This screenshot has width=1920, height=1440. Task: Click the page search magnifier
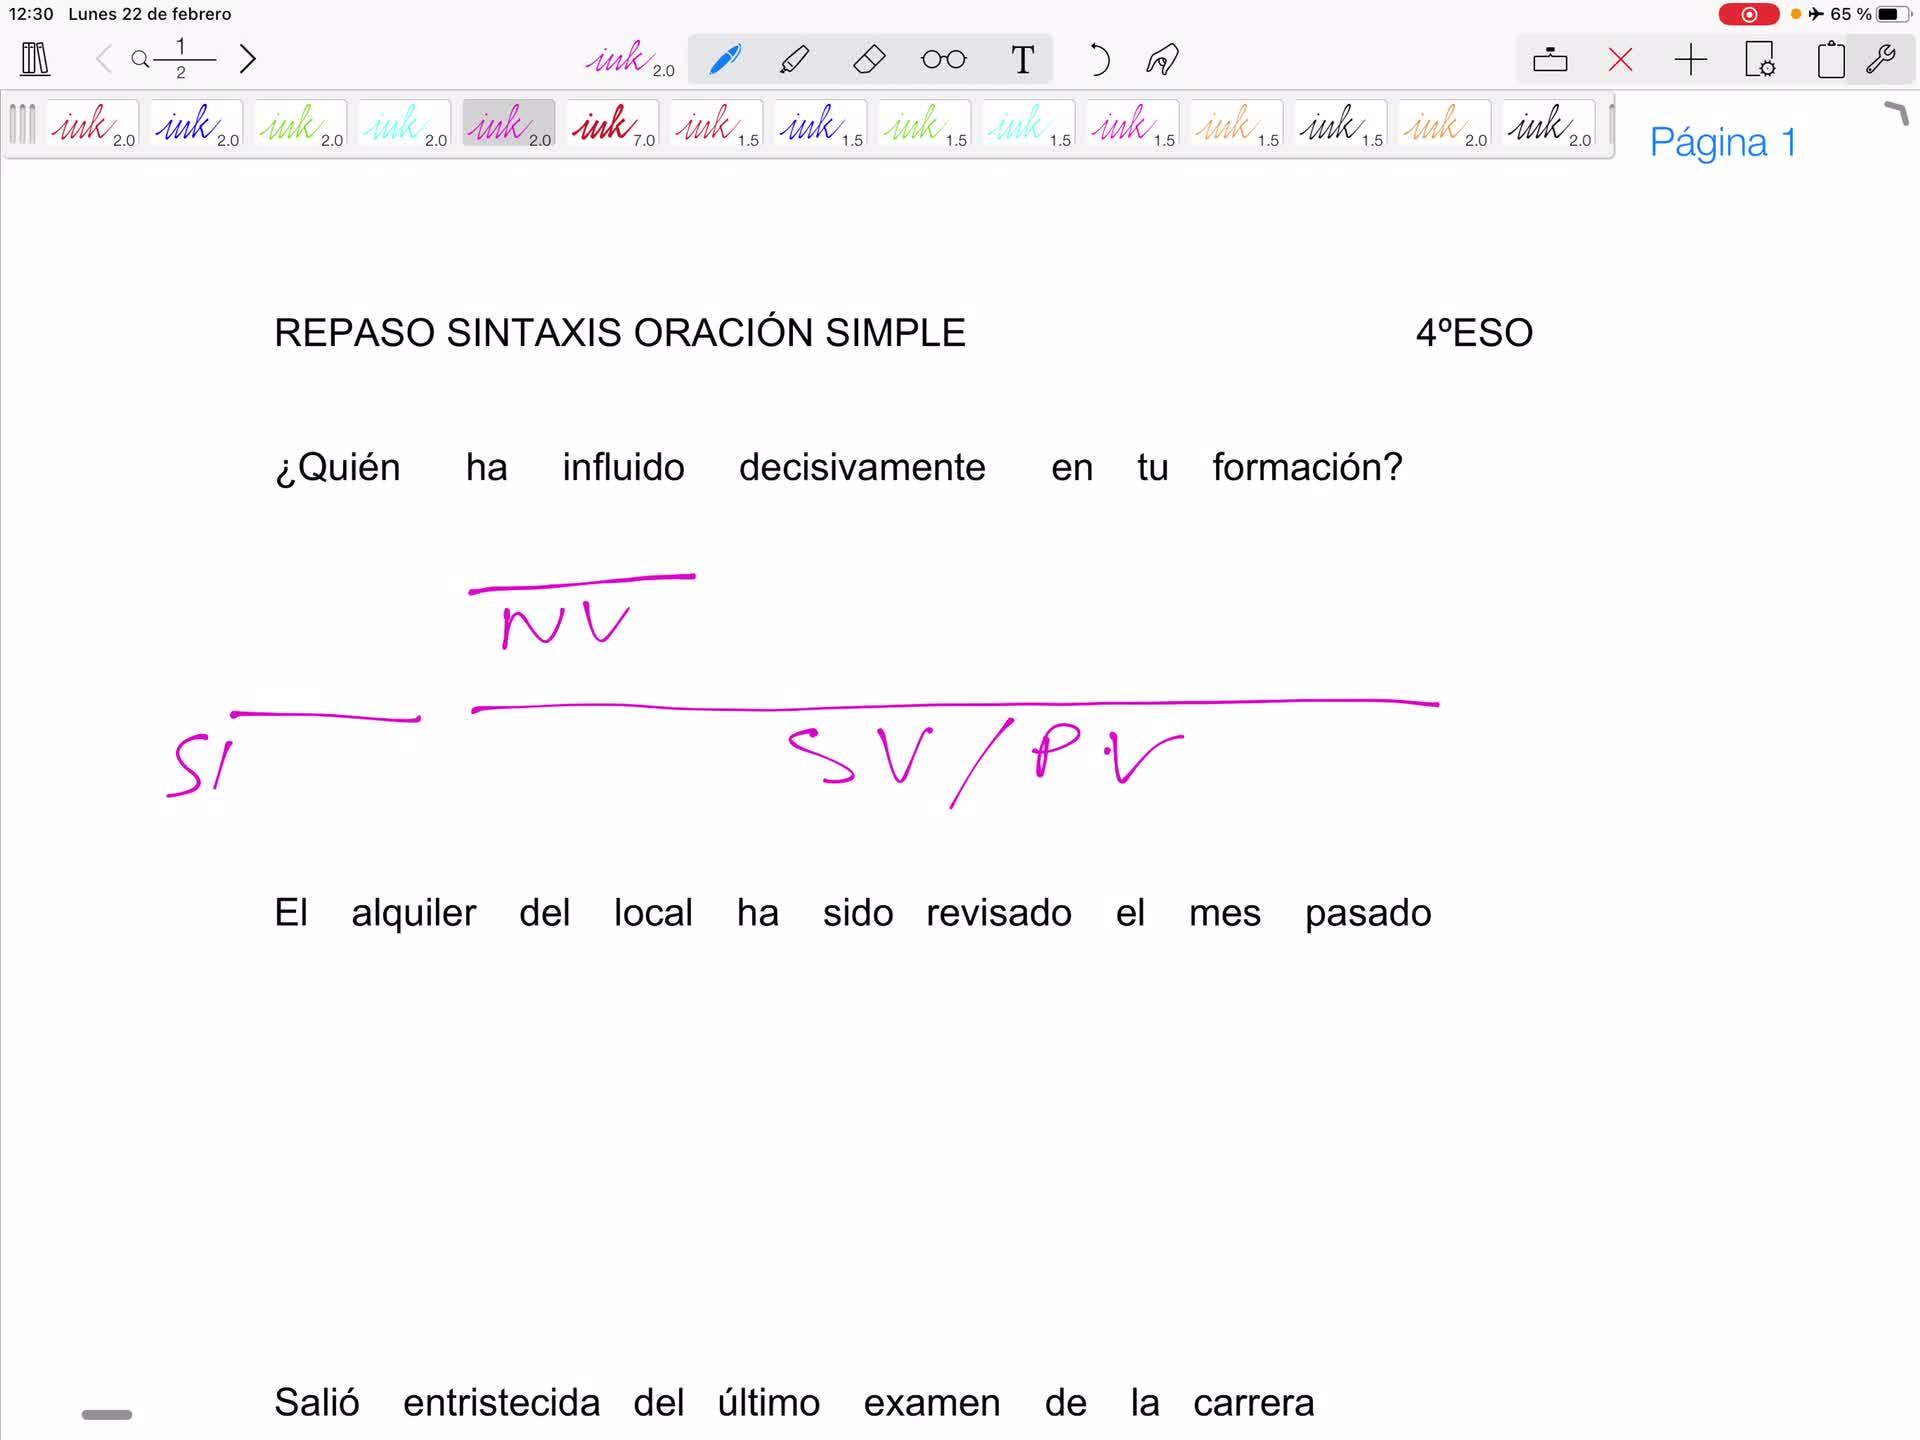140,59
